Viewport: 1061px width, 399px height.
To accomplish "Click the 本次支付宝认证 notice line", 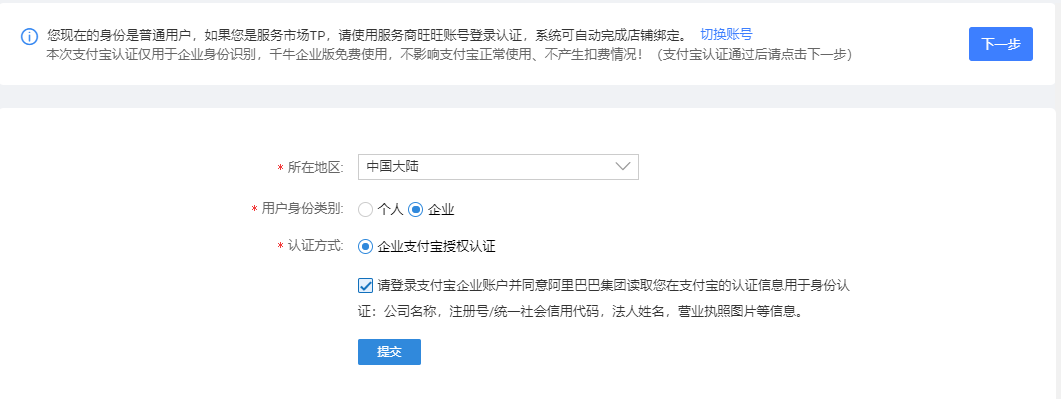I will (x=449, y=55).
